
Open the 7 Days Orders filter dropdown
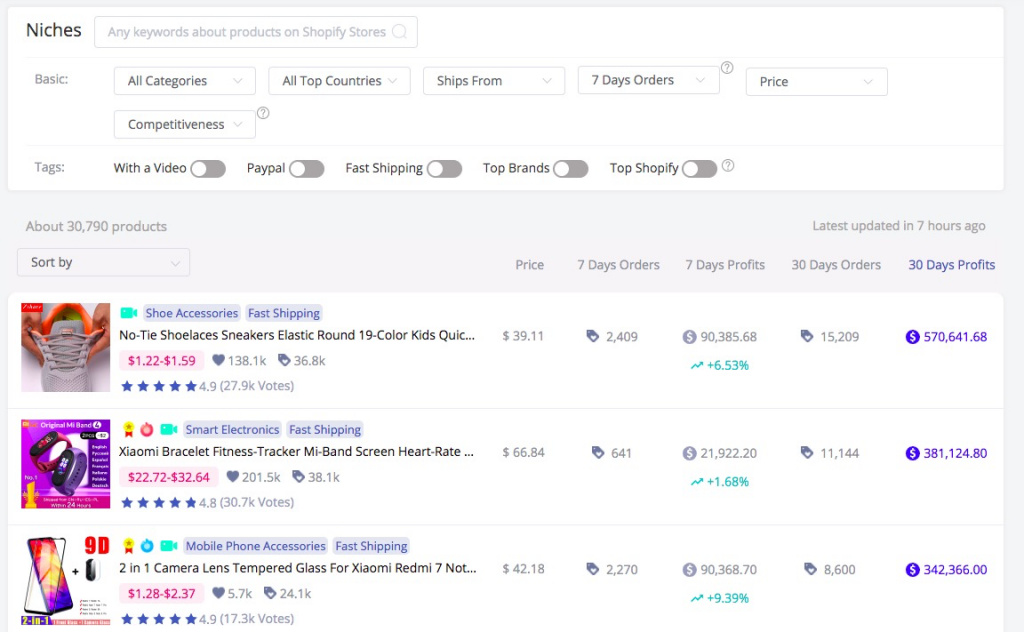pos(648,80)
